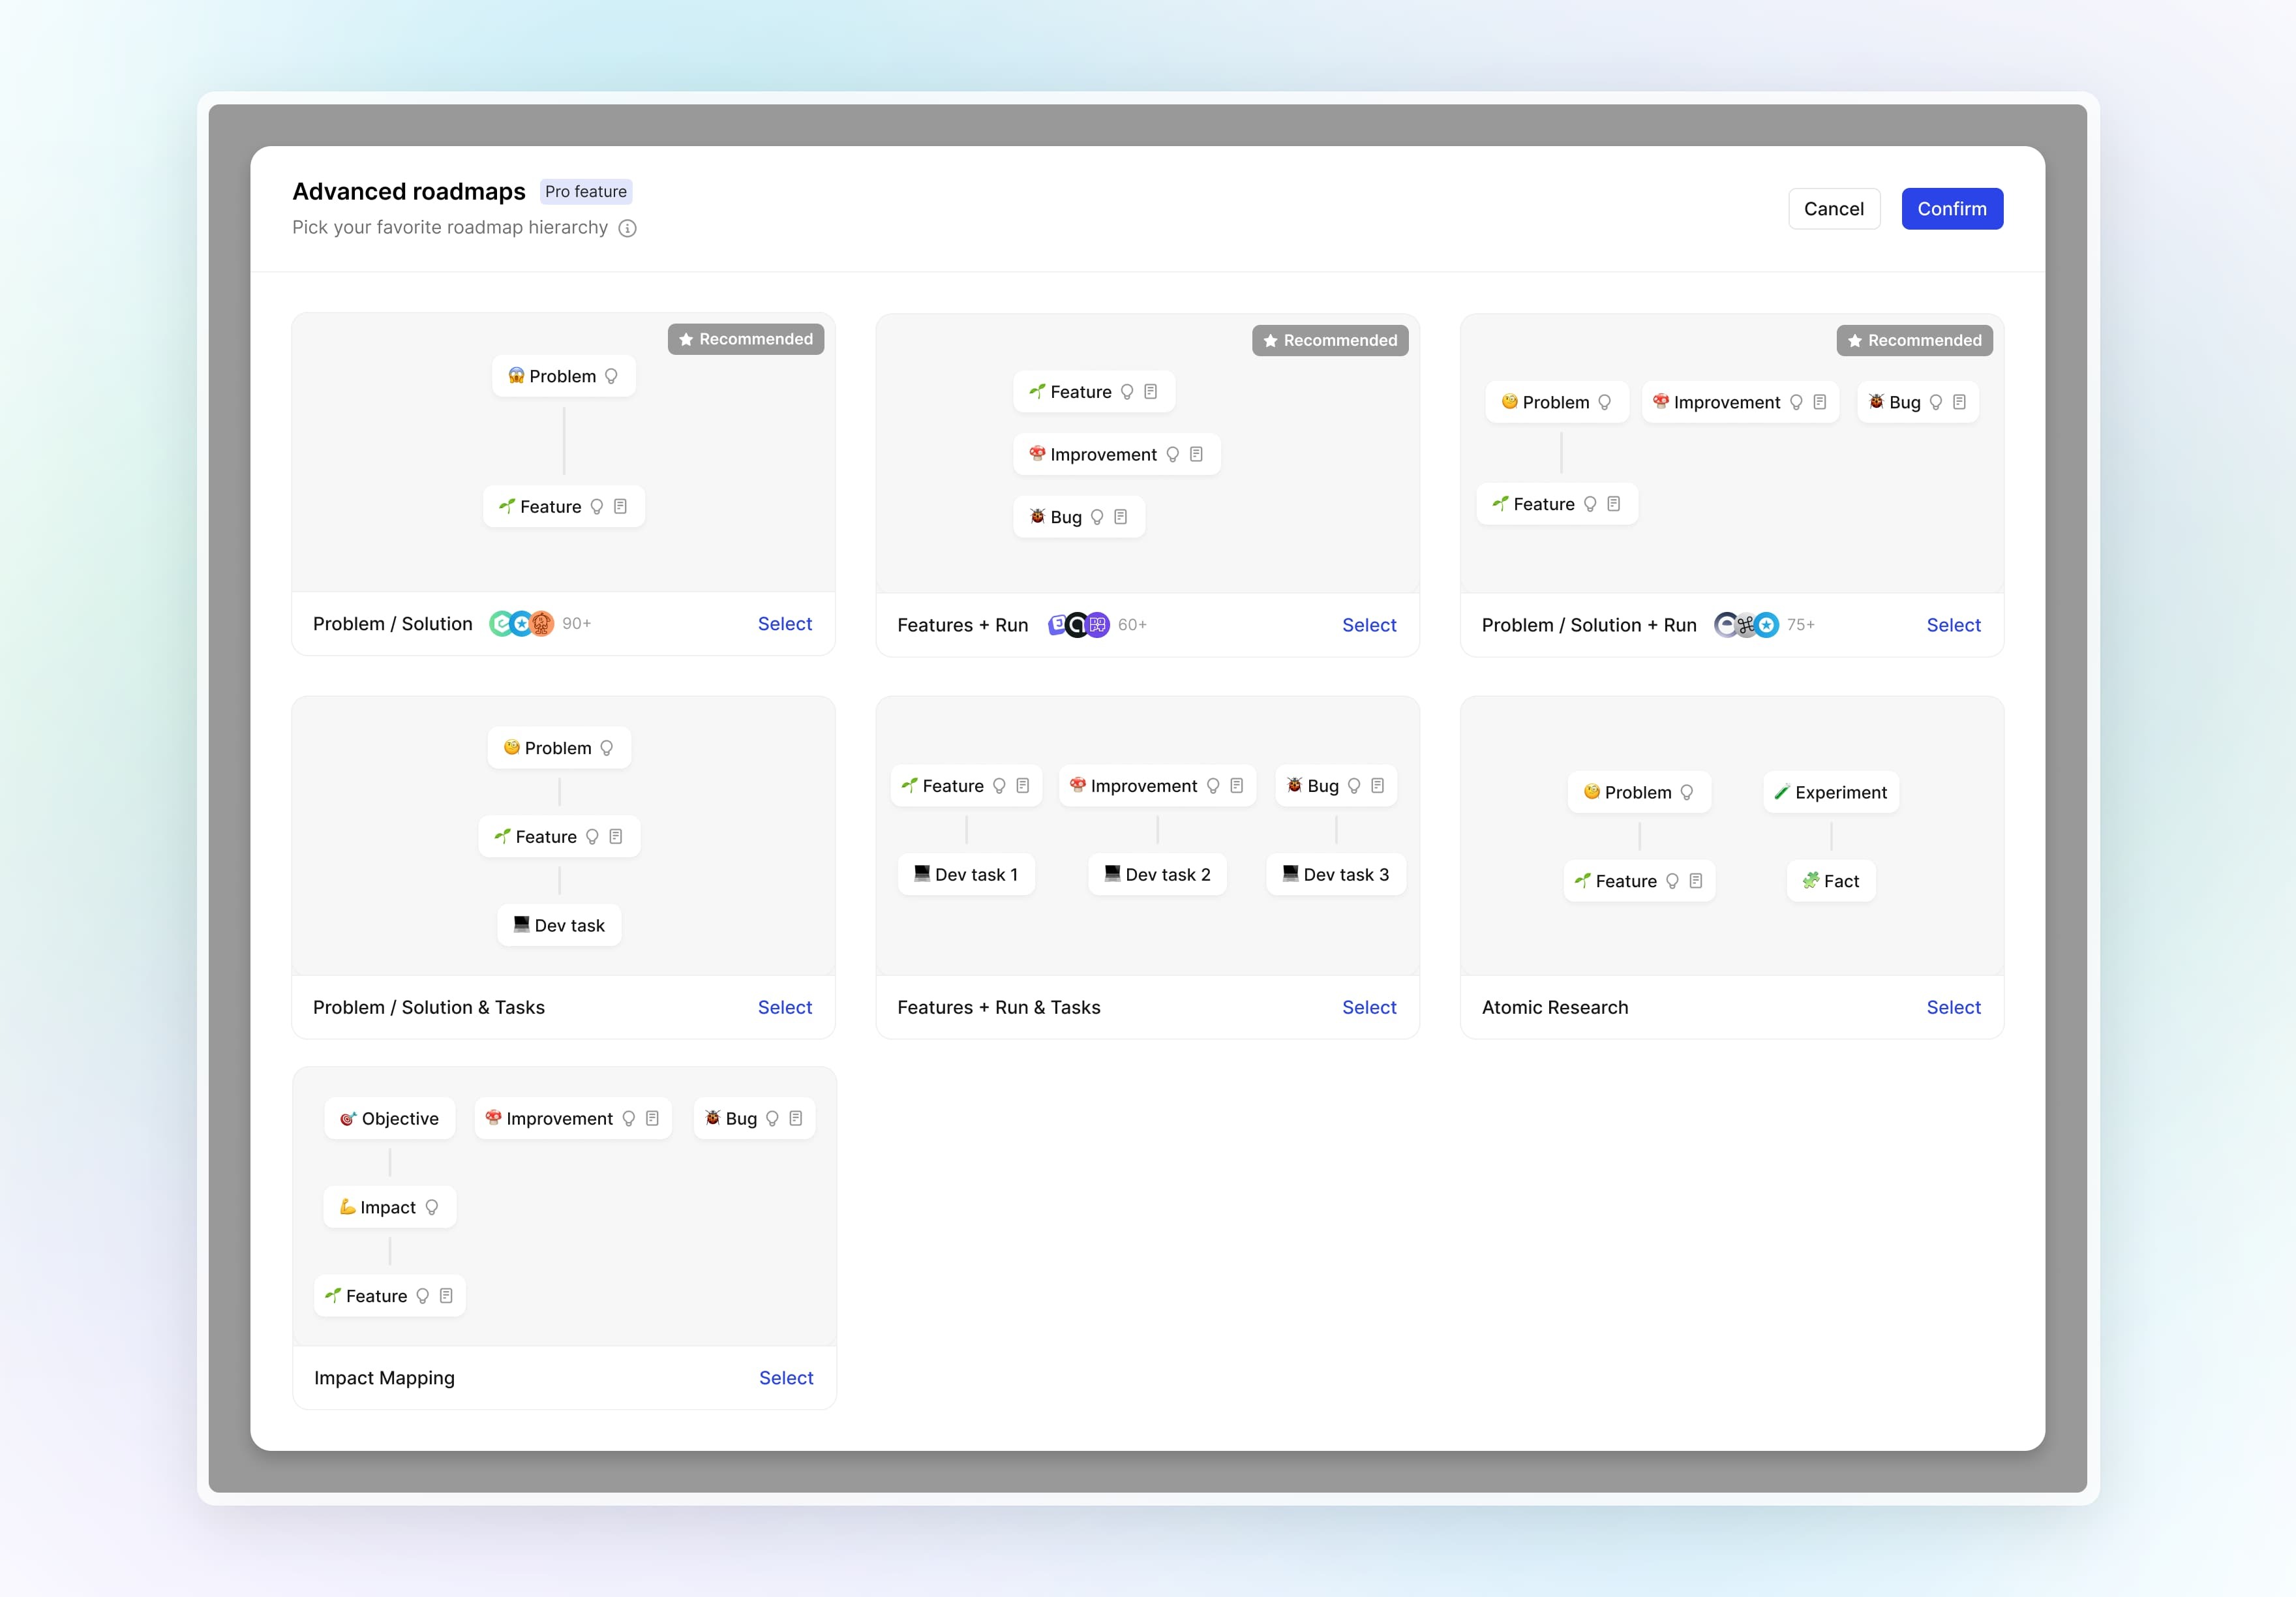
Task: Click the Impact Mapping card title
Action: (x=384, y=1378)
